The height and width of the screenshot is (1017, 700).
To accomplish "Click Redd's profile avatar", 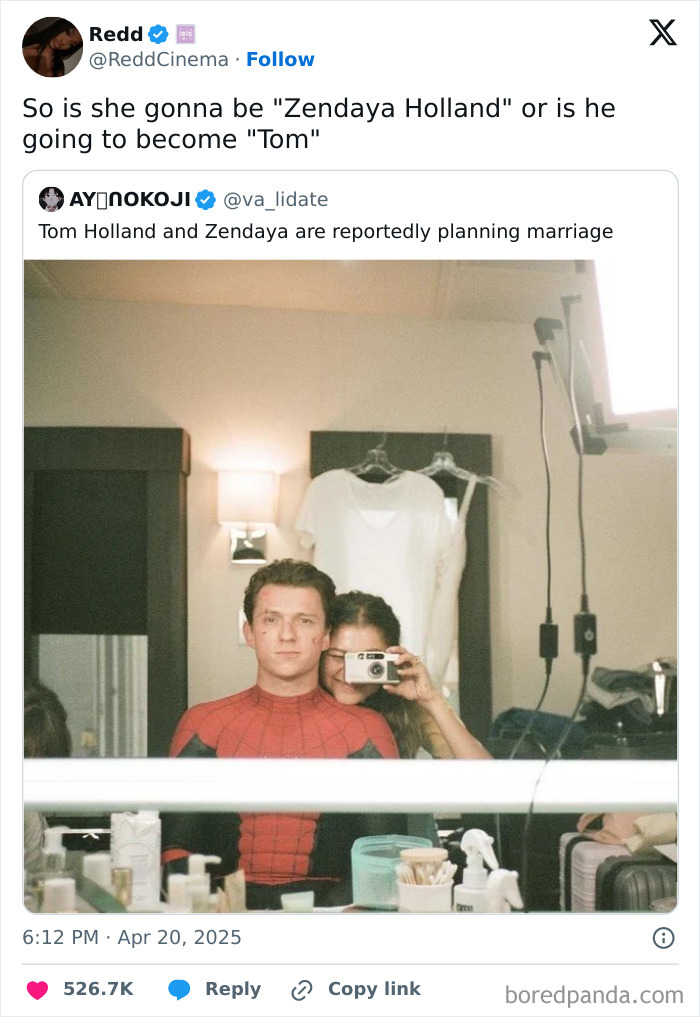I will 52,46.
